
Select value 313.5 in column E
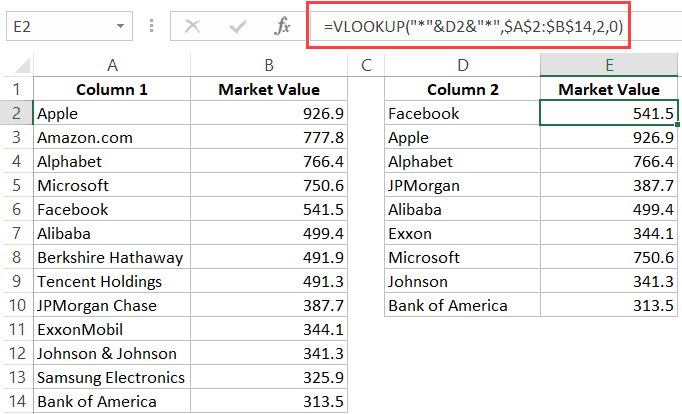pyautogui.click(x=609, y=305)
